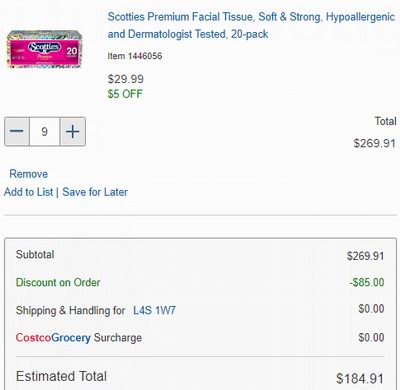Select the Shipping & Handling for label
This screenshot has height=390, width=400.
pos(70,311)
